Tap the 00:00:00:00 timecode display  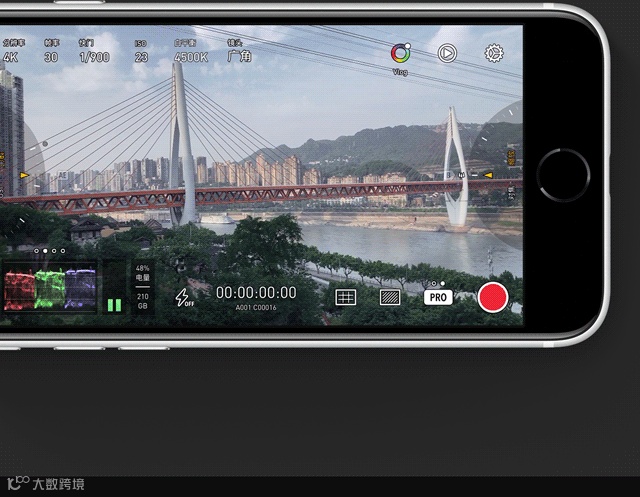pyautogui.click(x=256, y=293)
